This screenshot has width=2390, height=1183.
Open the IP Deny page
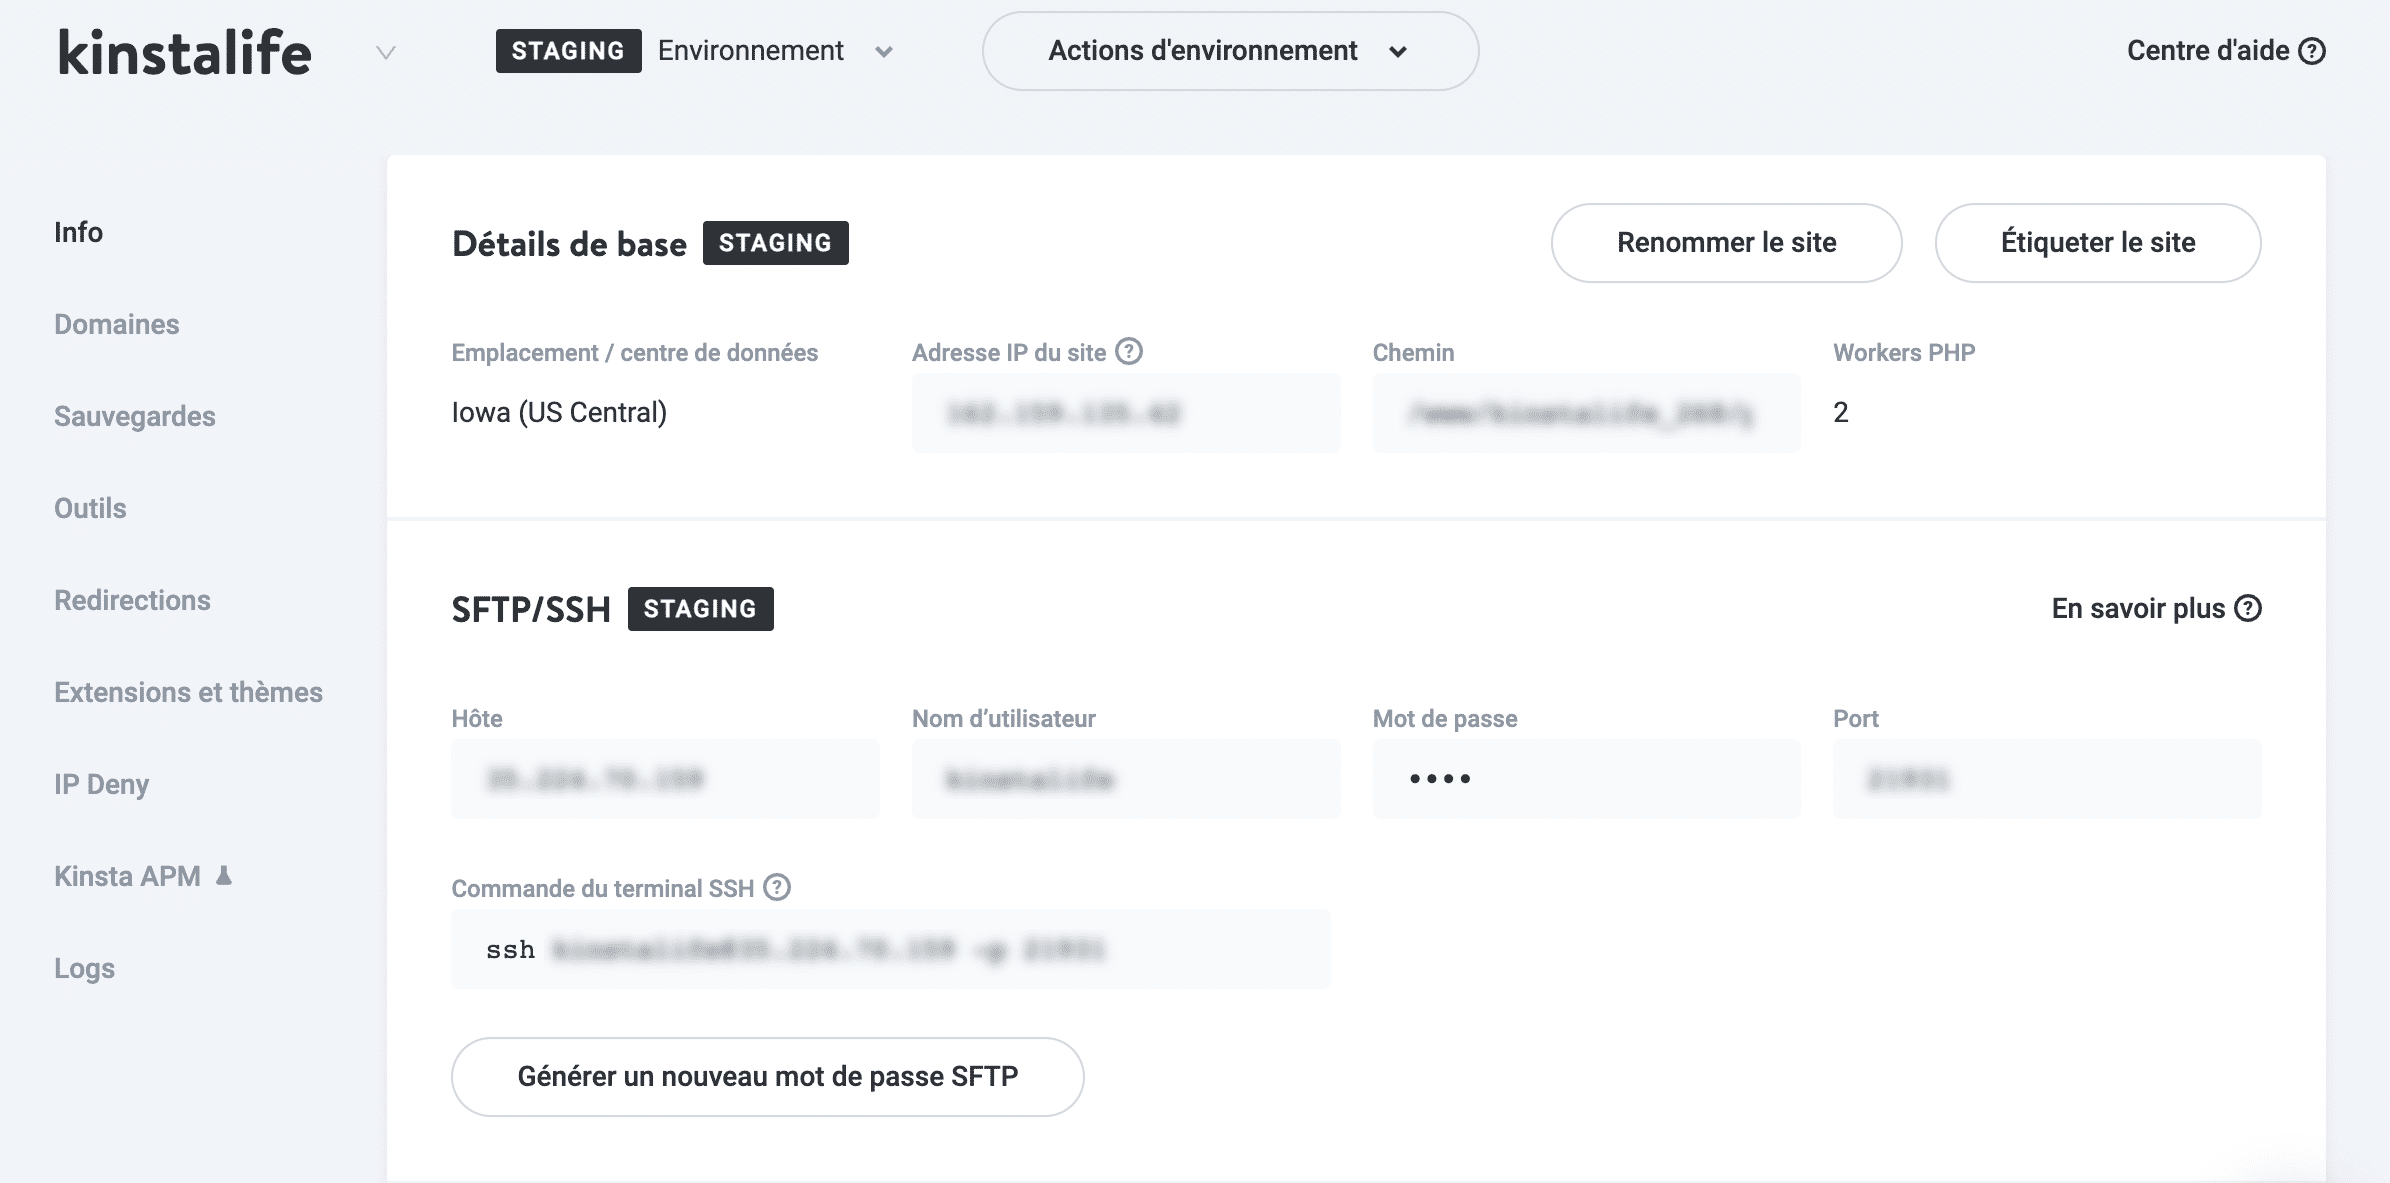click(102, 784)
